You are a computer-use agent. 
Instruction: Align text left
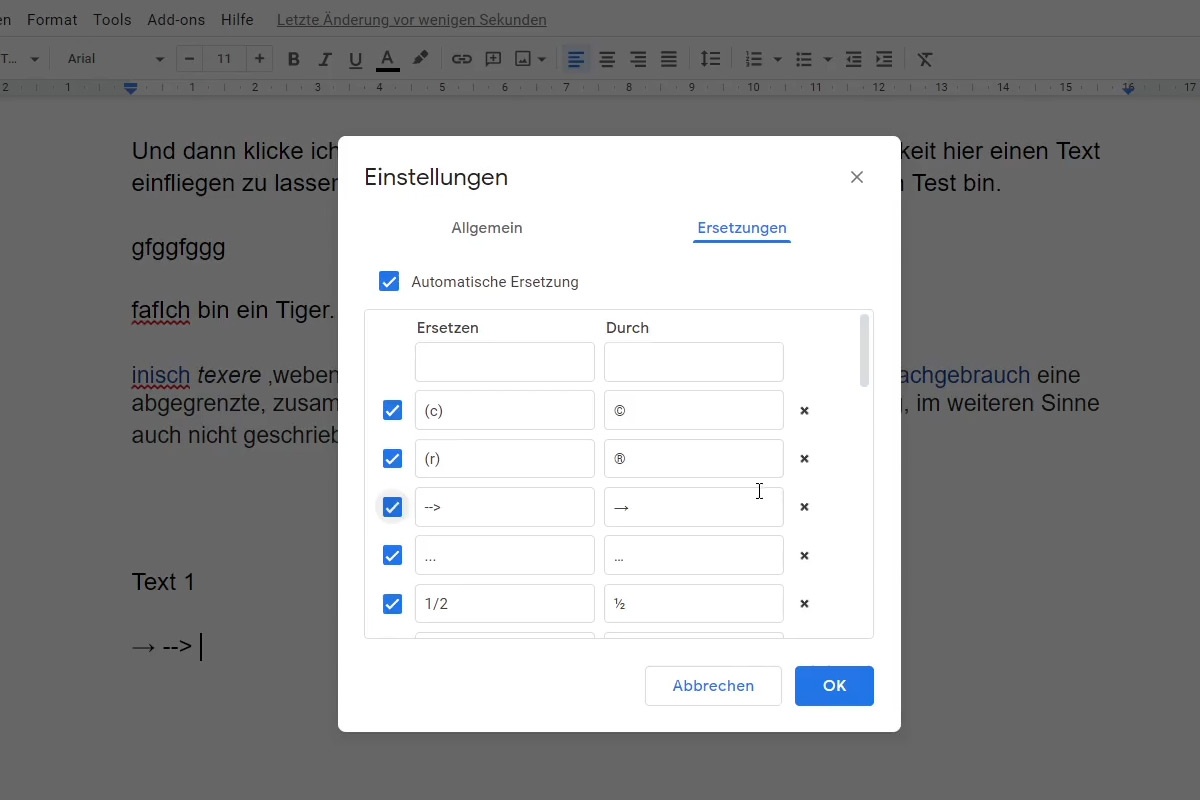pyautogui.click(x=576, y=59)
